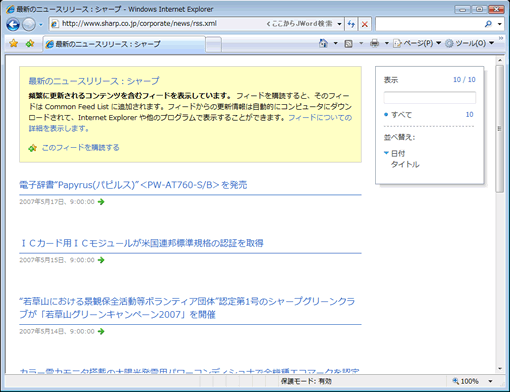Open the Feeds dropdown arrow
The image size is (510, 392).
point(361,43)
